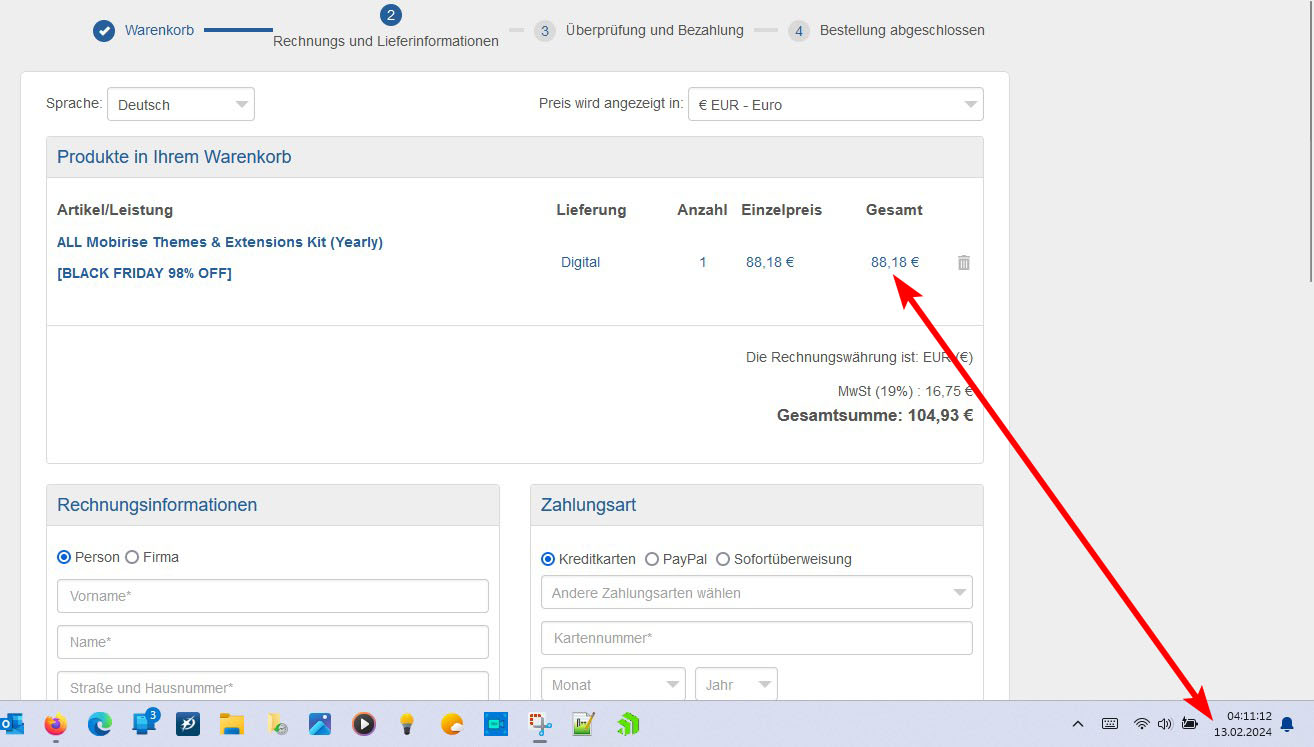Open File Explorer from the taskbar
This screenshot has height=747, width=1314.
coord(232,724)
